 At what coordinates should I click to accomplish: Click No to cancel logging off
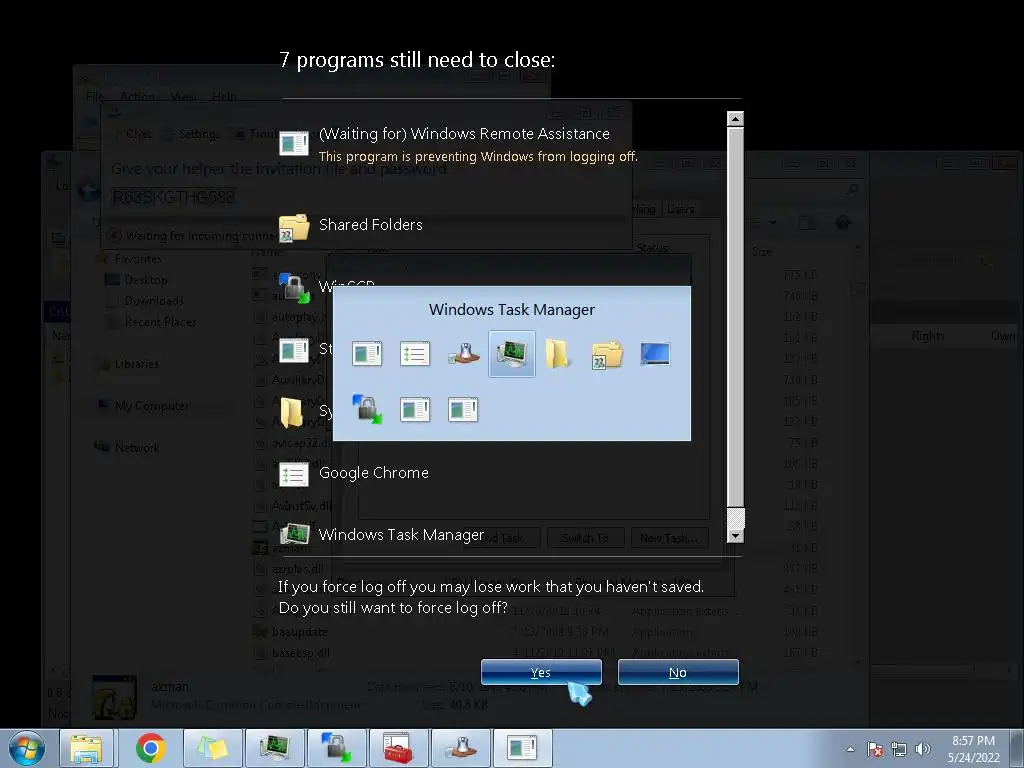678,672
